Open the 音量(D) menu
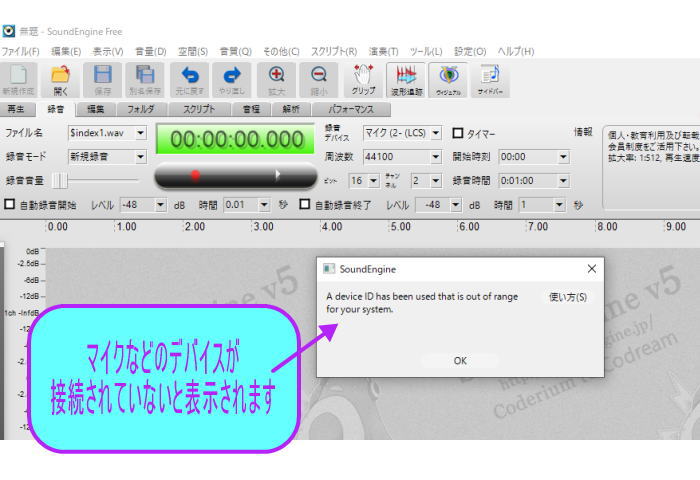 150,51
